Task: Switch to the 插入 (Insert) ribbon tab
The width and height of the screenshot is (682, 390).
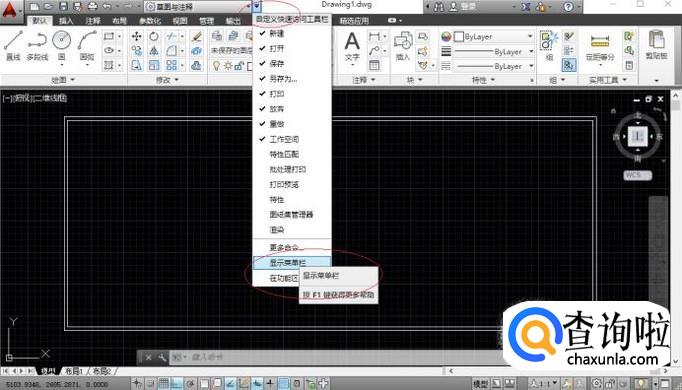Action: pyautogui.click(x=66, y=21)
